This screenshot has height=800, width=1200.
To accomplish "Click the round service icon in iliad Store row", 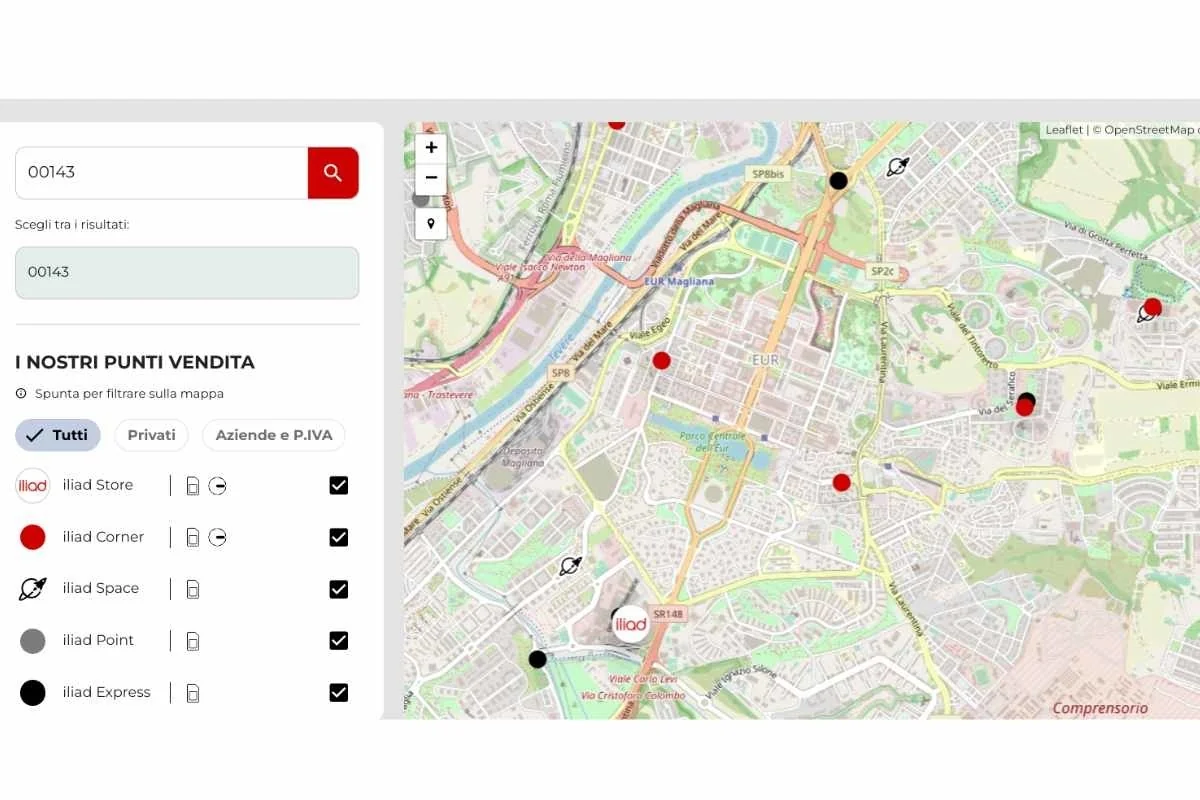I will point(218,486).
